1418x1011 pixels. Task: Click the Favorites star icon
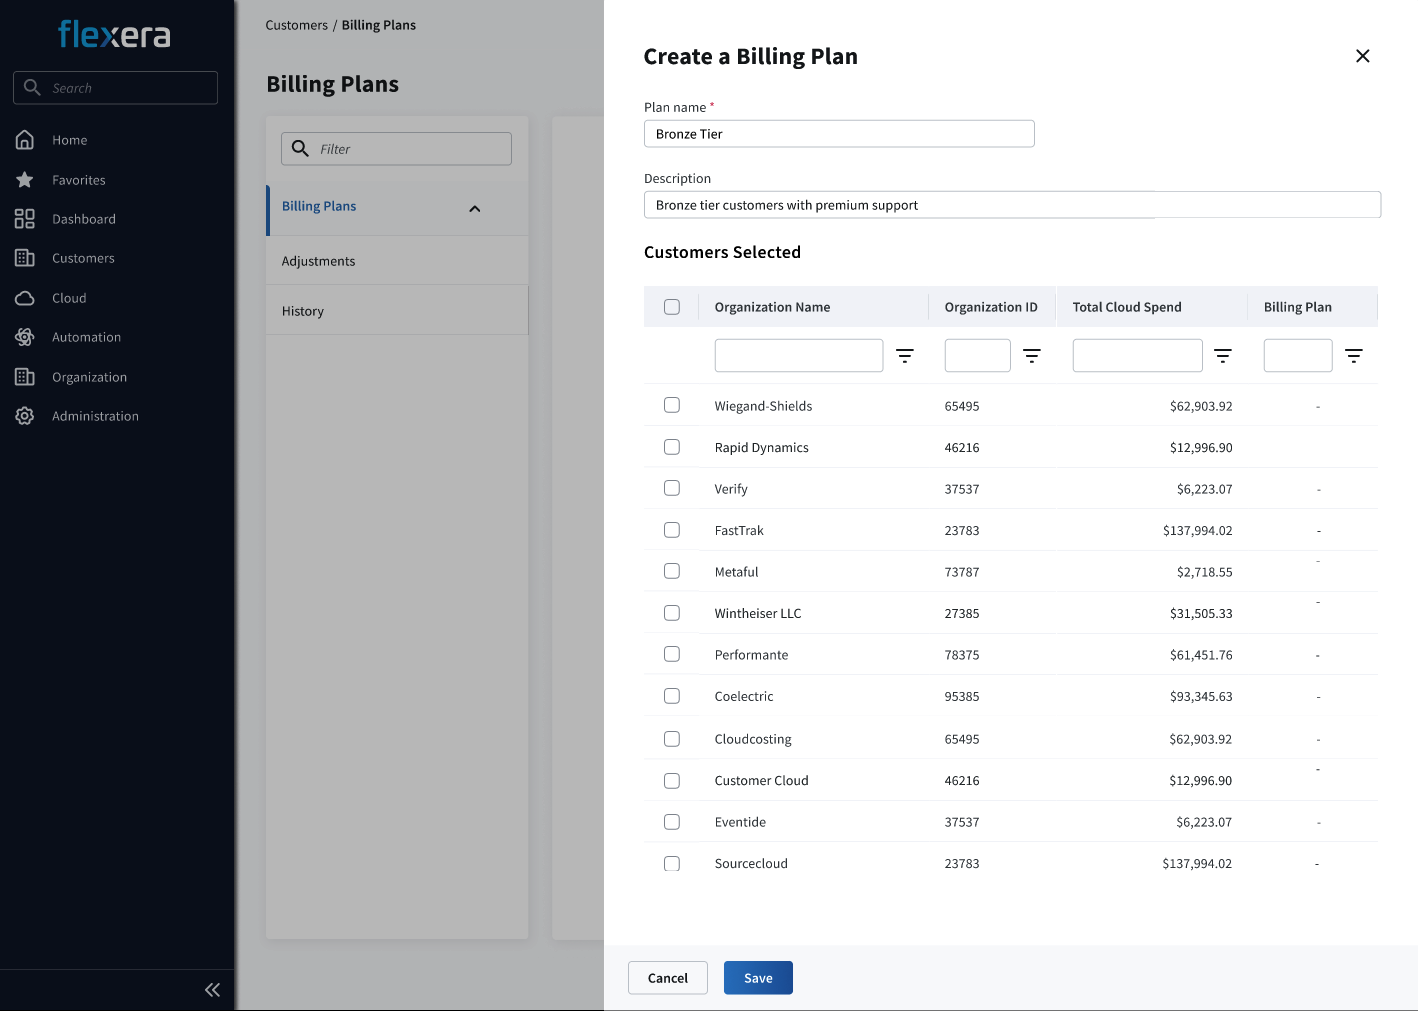25,180
